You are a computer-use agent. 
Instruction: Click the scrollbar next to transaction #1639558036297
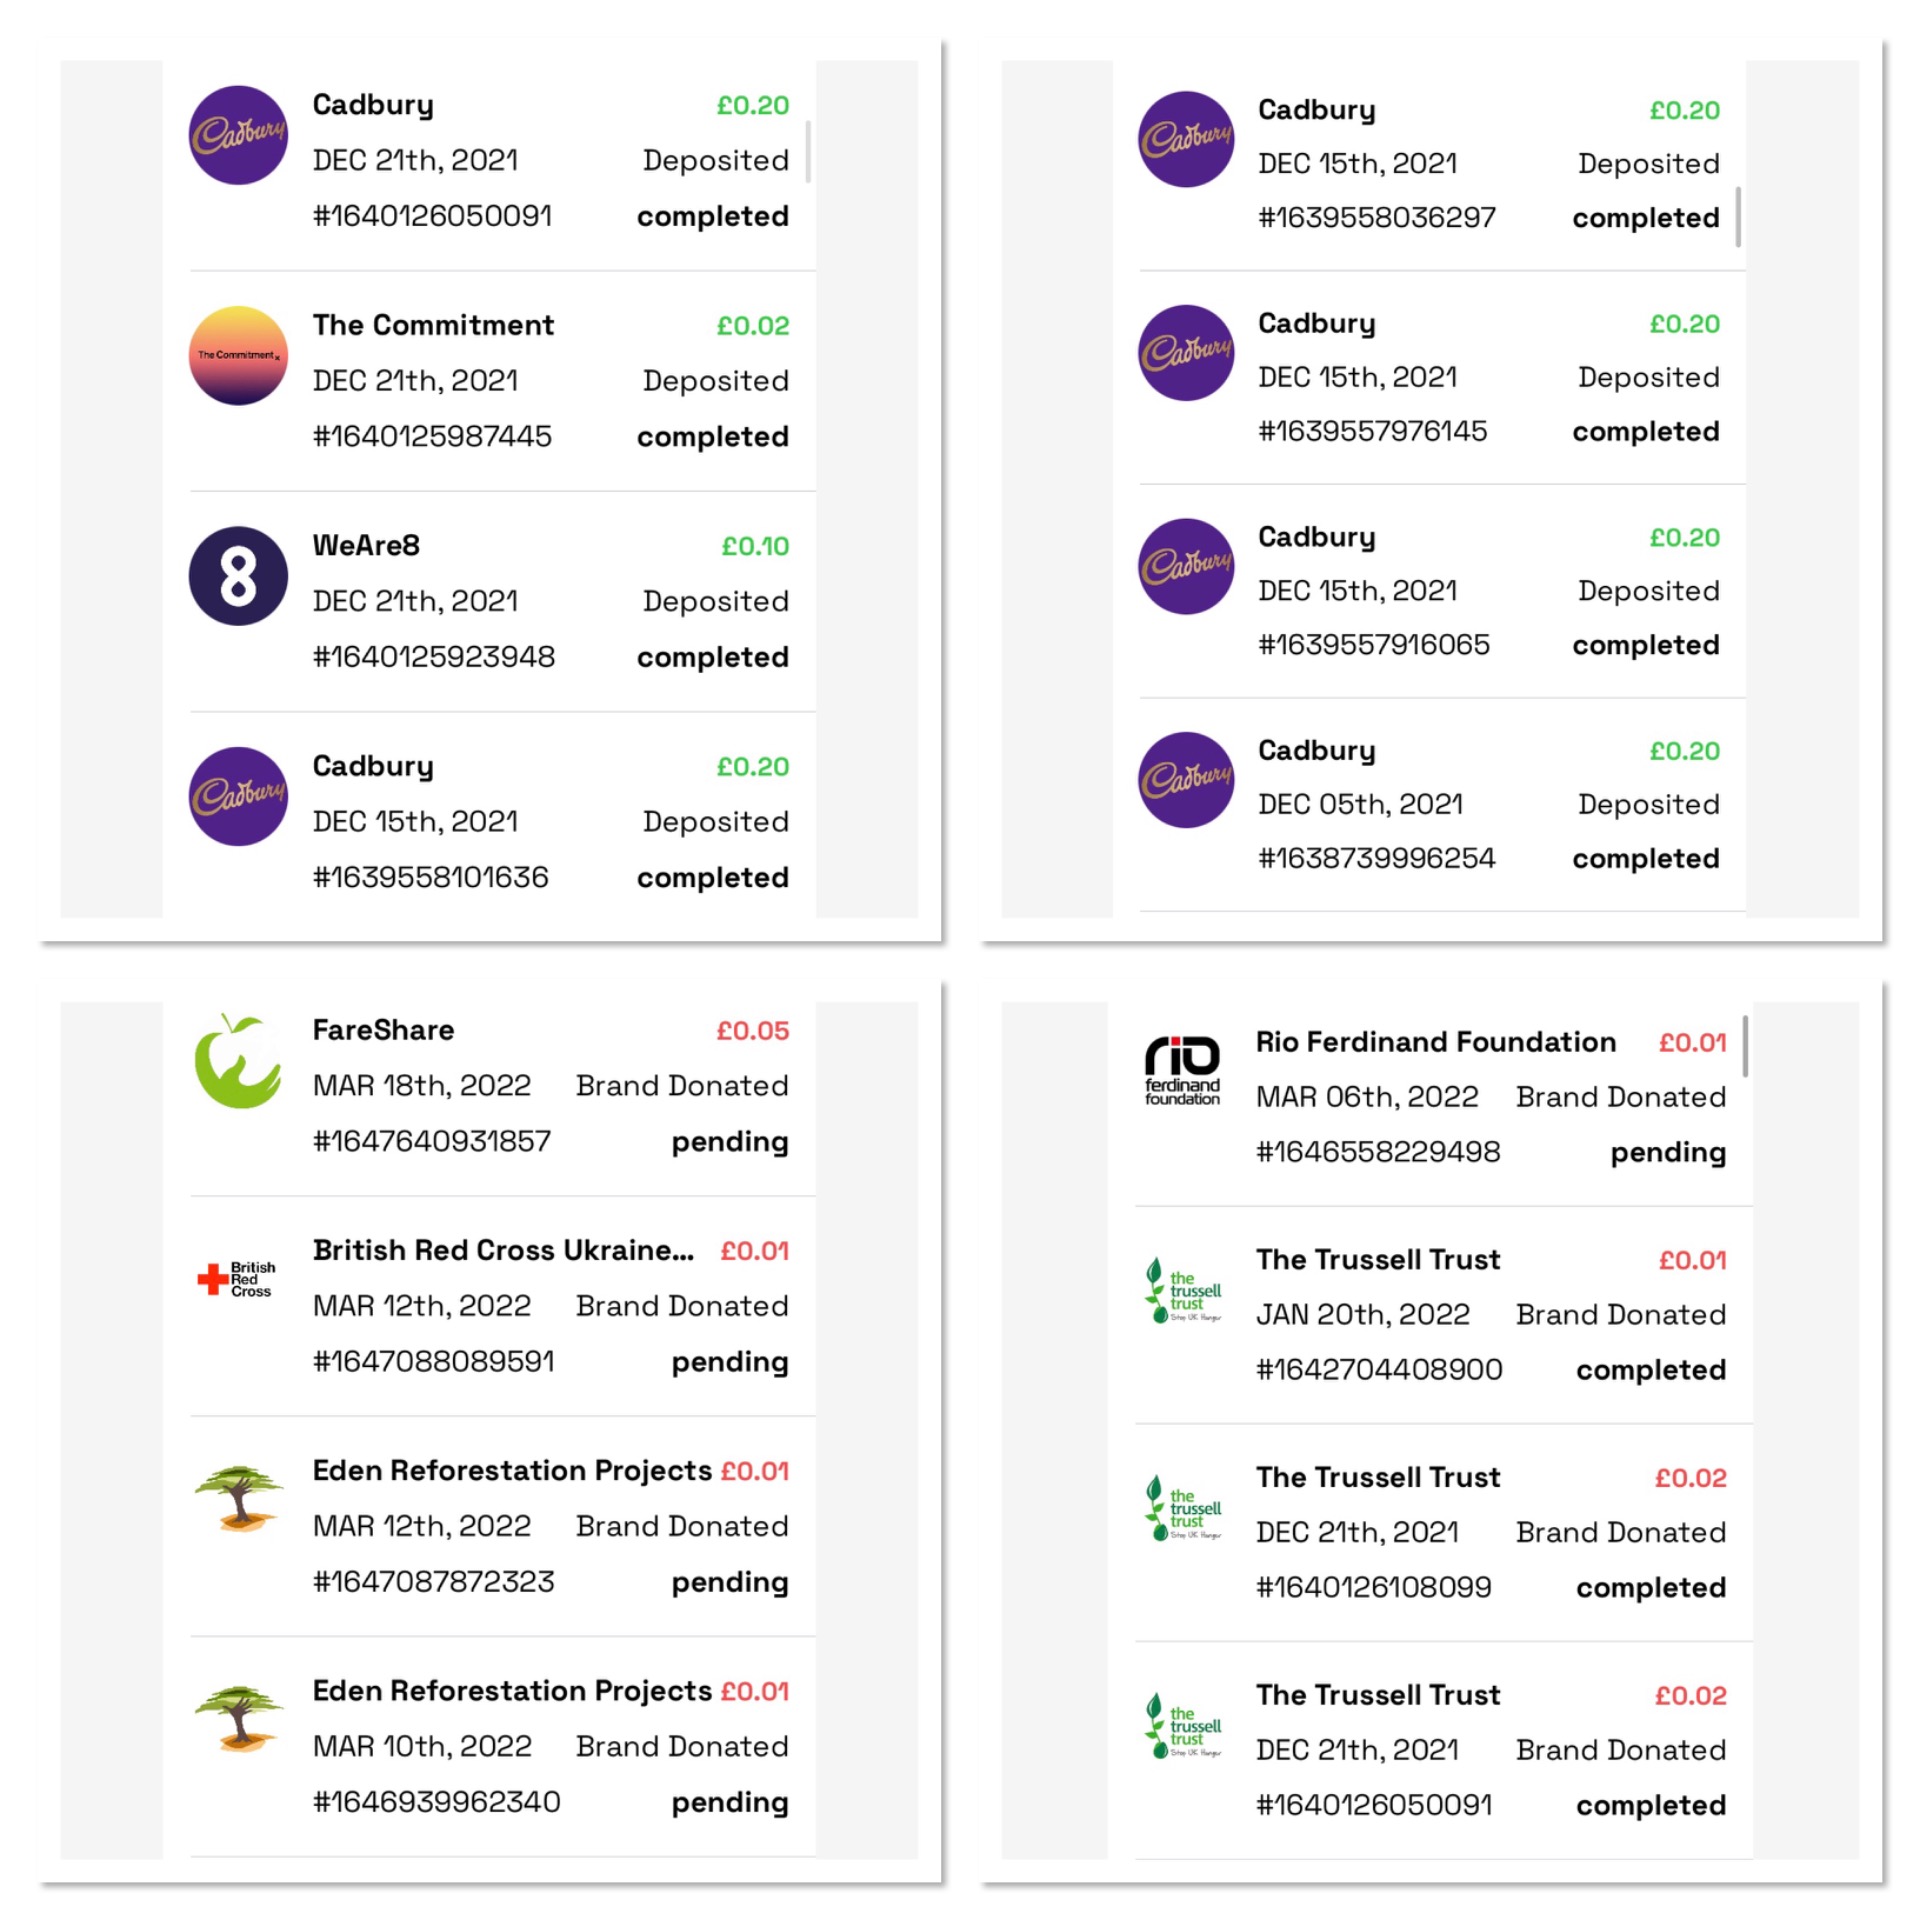click(x=1738, y=216)
